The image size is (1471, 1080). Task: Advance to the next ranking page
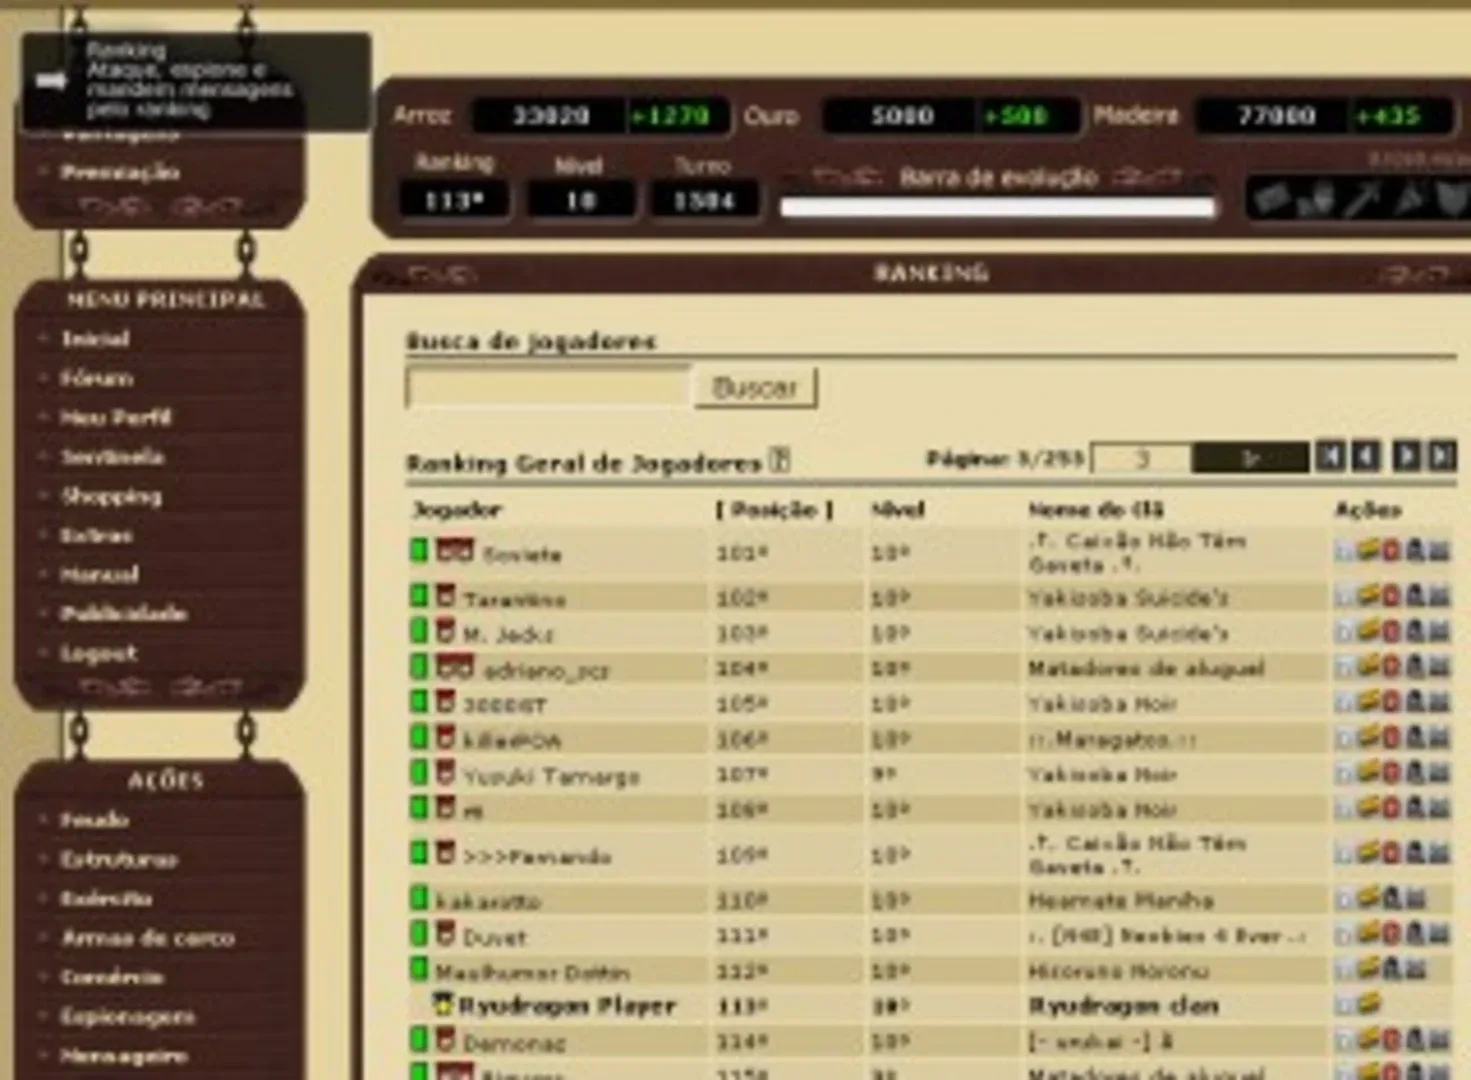click(1406, 457)
